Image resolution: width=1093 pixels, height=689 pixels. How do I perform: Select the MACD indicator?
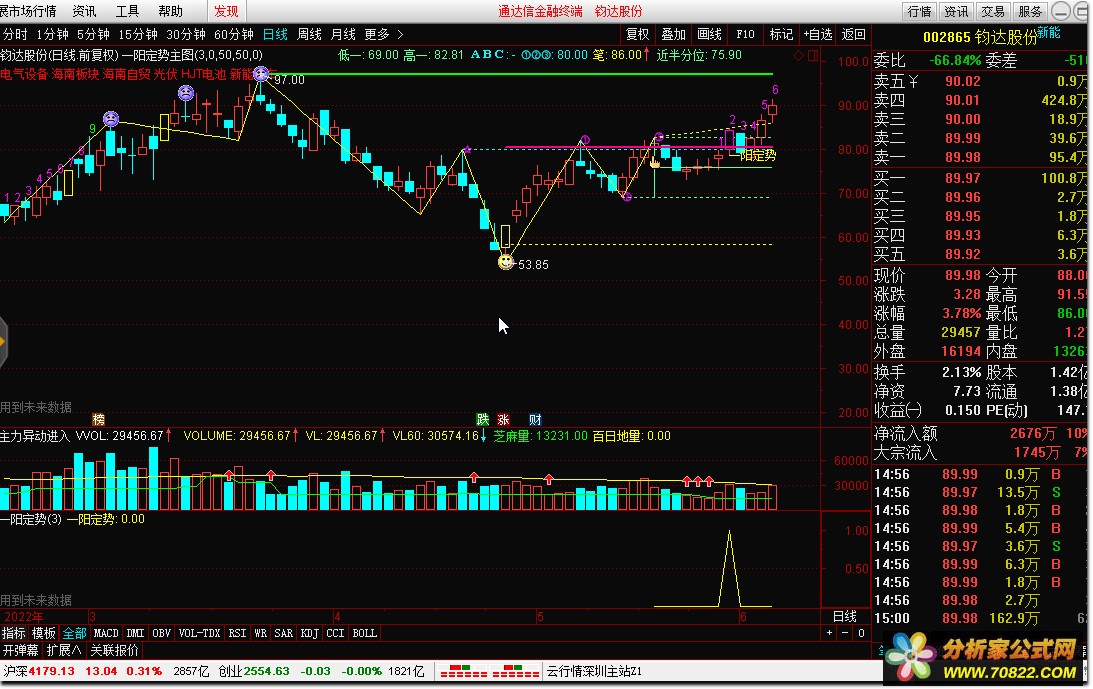106,633
